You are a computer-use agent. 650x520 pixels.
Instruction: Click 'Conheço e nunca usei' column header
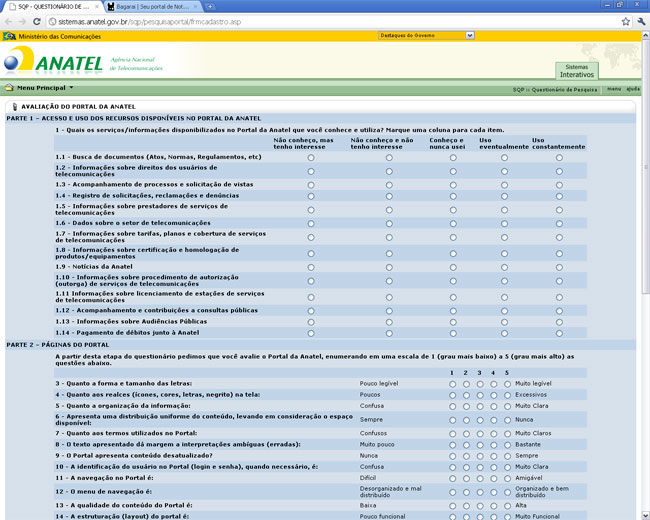tap(447, 143)
